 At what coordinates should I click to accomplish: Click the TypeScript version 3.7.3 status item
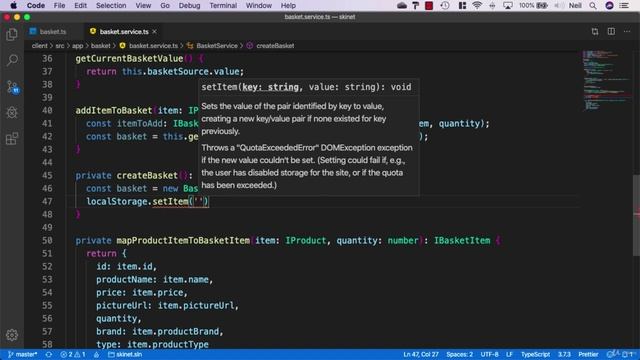564,354
